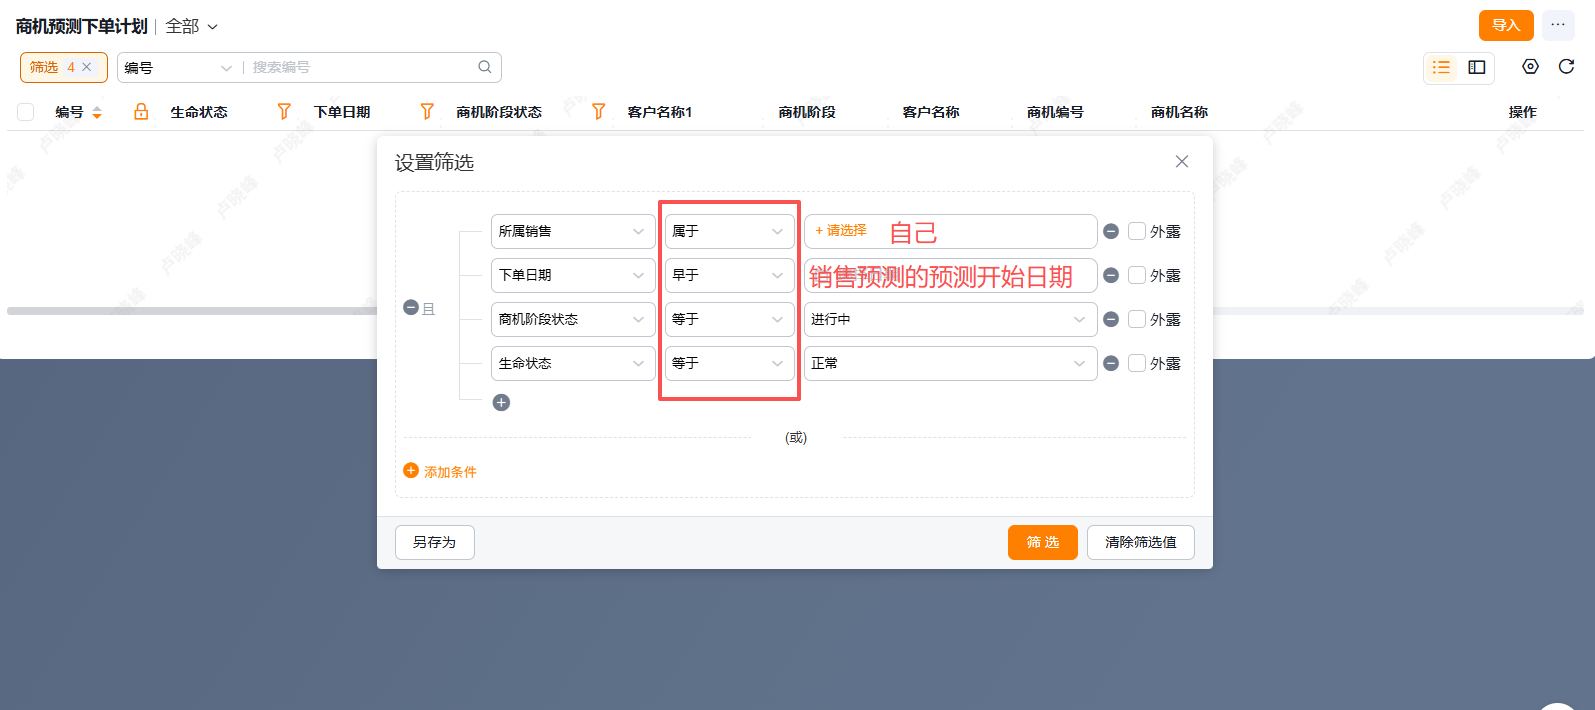Click the refresh icon in top right
The image size is (1595, 710).
tap(1566, 67)
